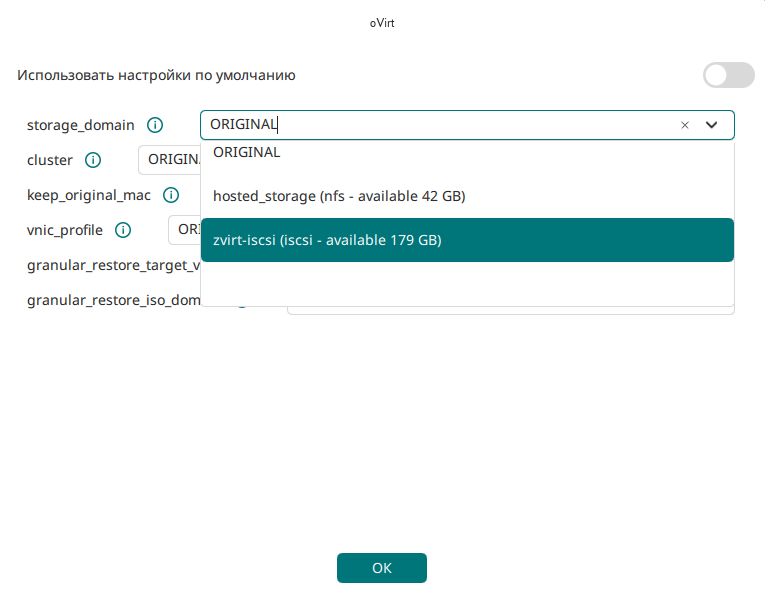
Task: Select the ORIGINAL option in the list
Action: [x=247, y=153]
